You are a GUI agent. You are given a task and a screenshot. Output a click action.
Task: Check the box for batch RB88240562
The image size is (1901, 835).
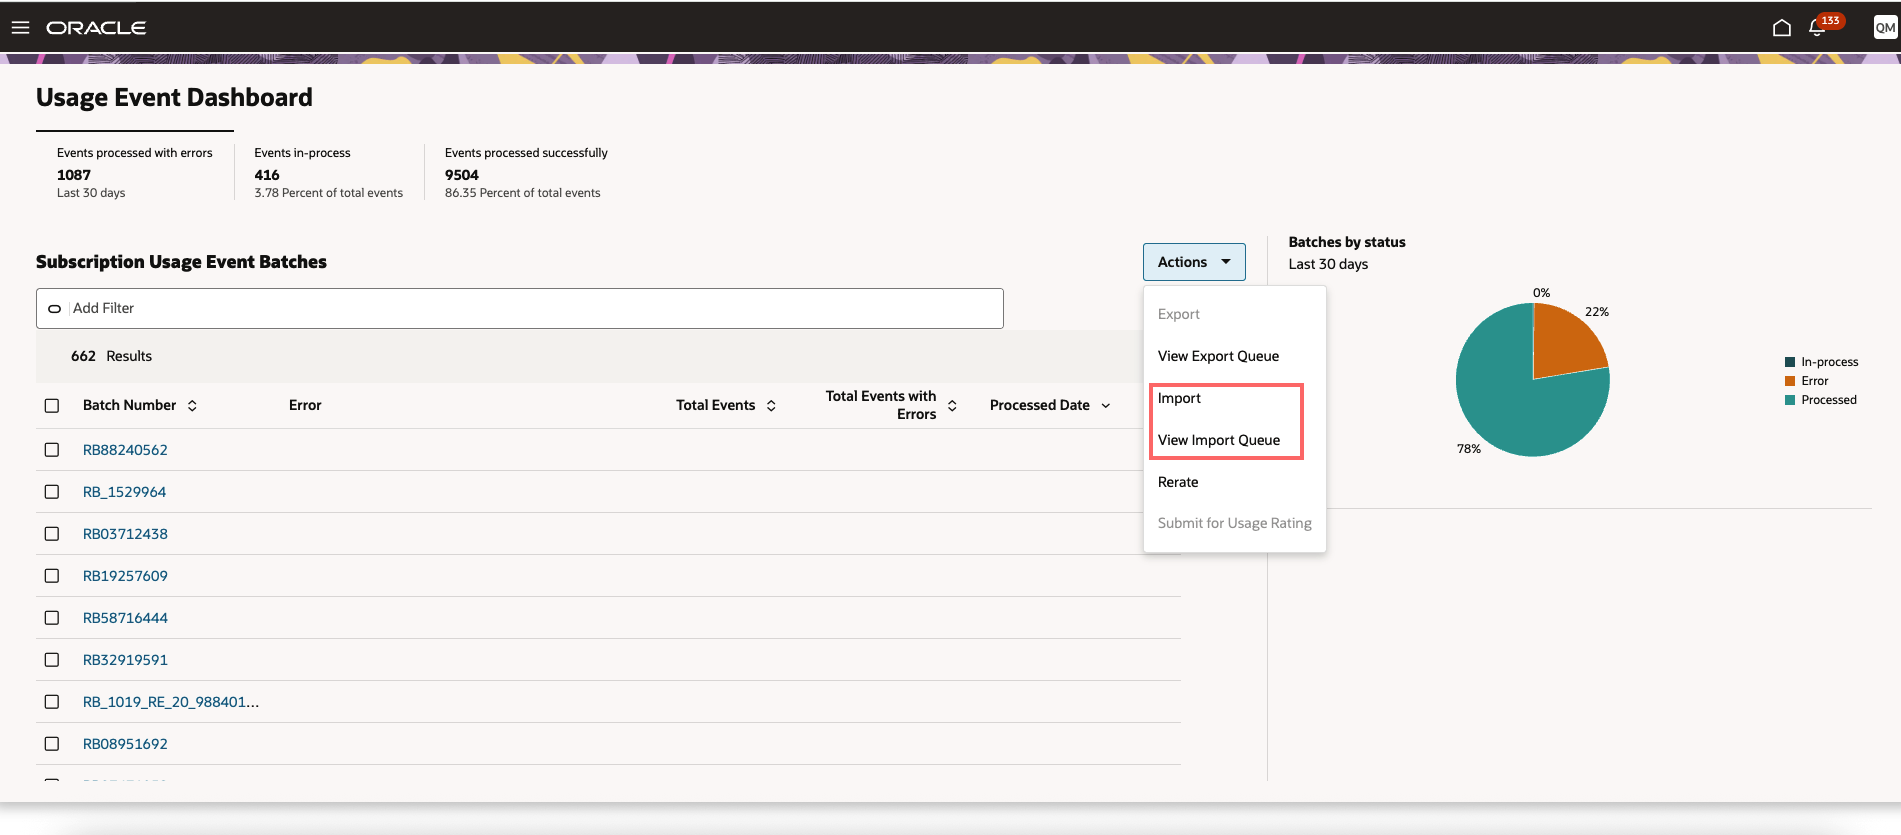pos(52,450)
